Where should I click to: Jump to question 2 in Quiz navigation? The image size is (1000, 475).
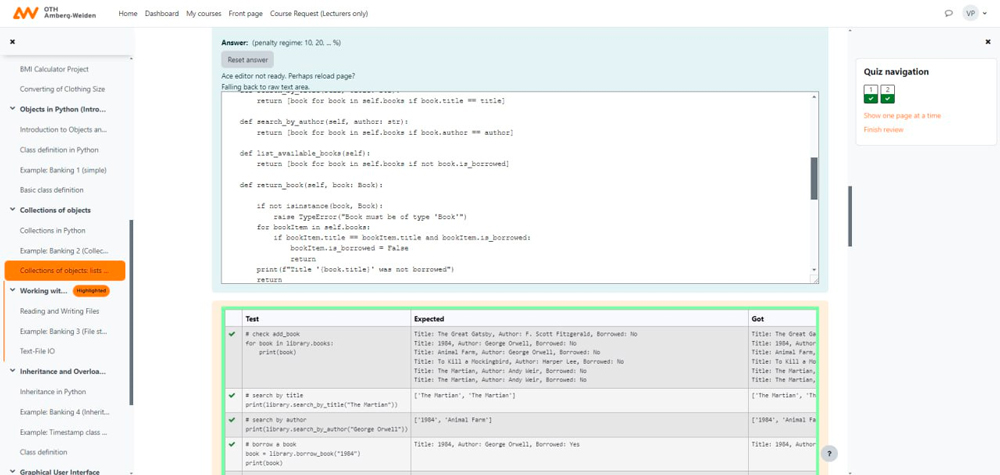point(887,94)
